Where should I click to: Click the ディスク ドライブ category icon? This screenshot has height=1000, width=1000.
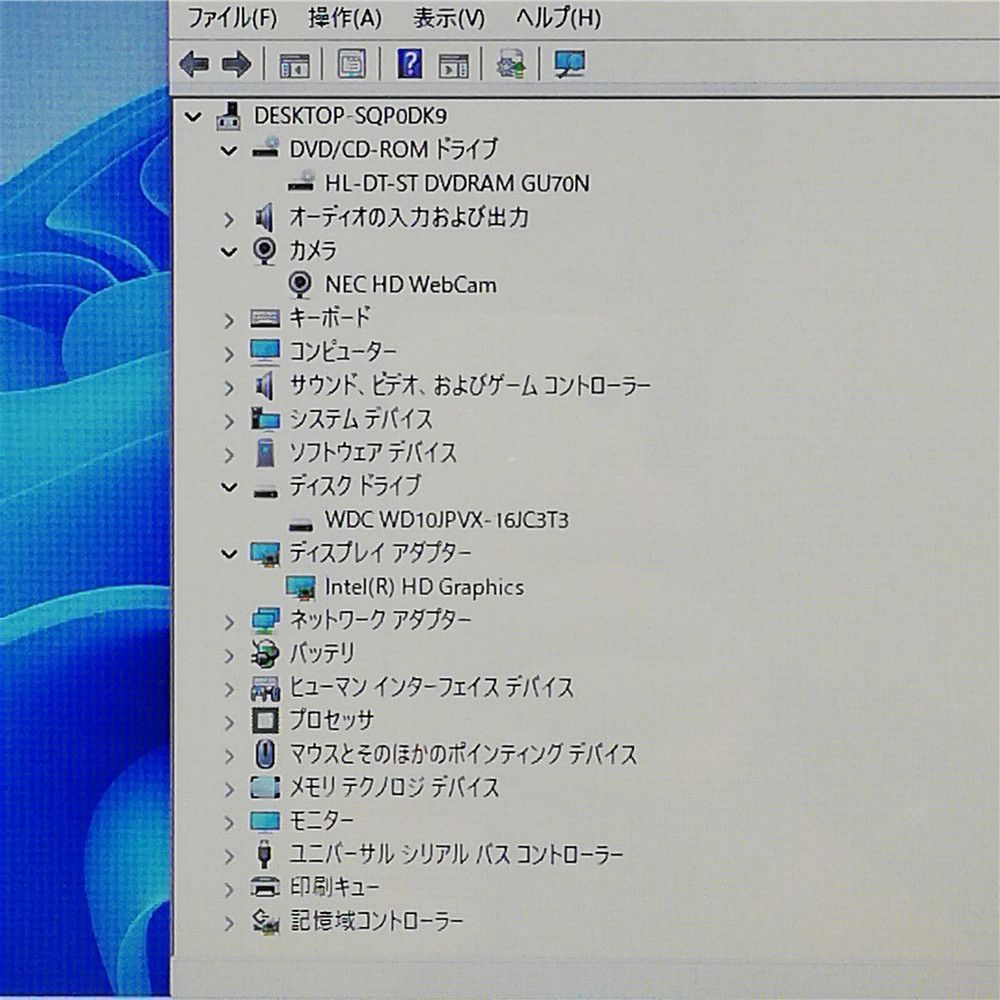click(x=265, y=492)
